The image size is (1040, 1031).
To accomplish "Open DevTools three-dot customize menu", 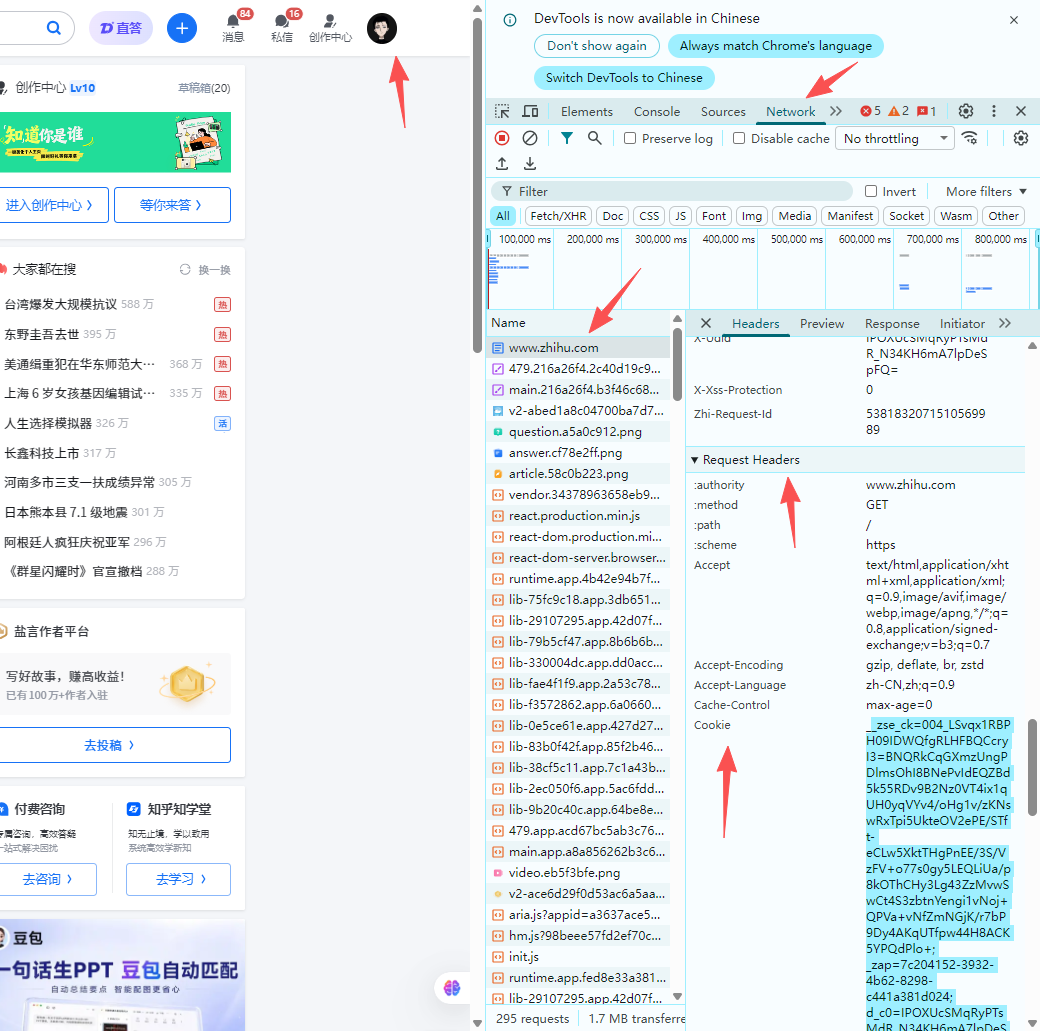I will [x=994, y=111].
